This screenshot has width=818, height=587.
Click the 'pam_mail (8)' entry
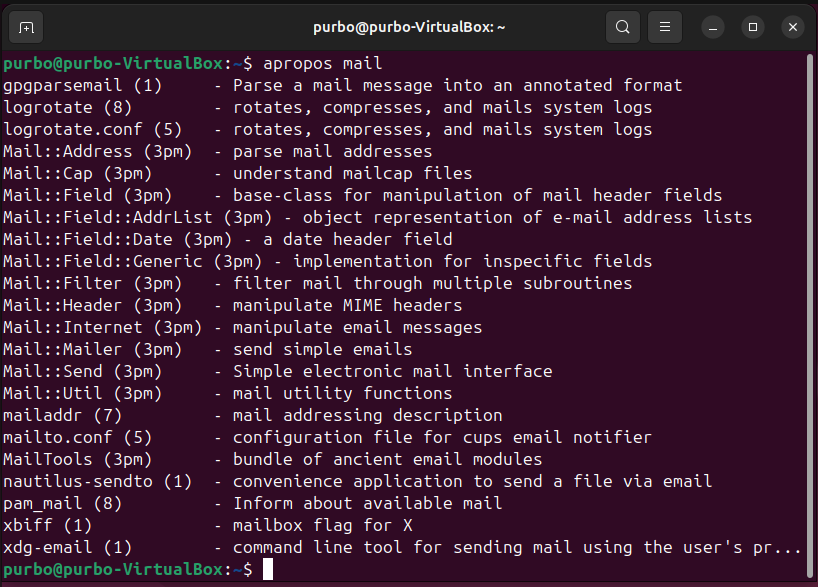click(x=63, y=503)
